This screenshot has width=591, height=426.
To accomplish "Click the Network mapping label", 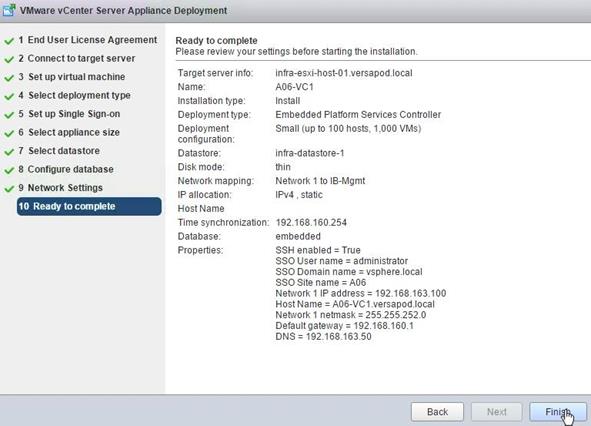I will coord(216,181).
